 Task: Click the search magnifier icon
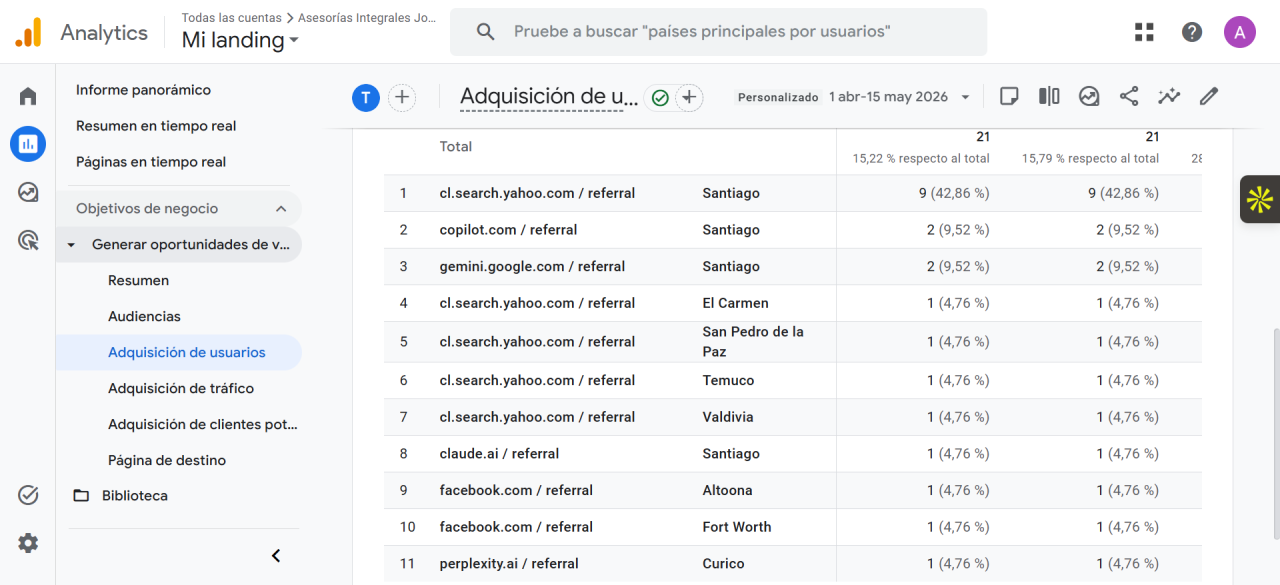click(x=486, y=32)
